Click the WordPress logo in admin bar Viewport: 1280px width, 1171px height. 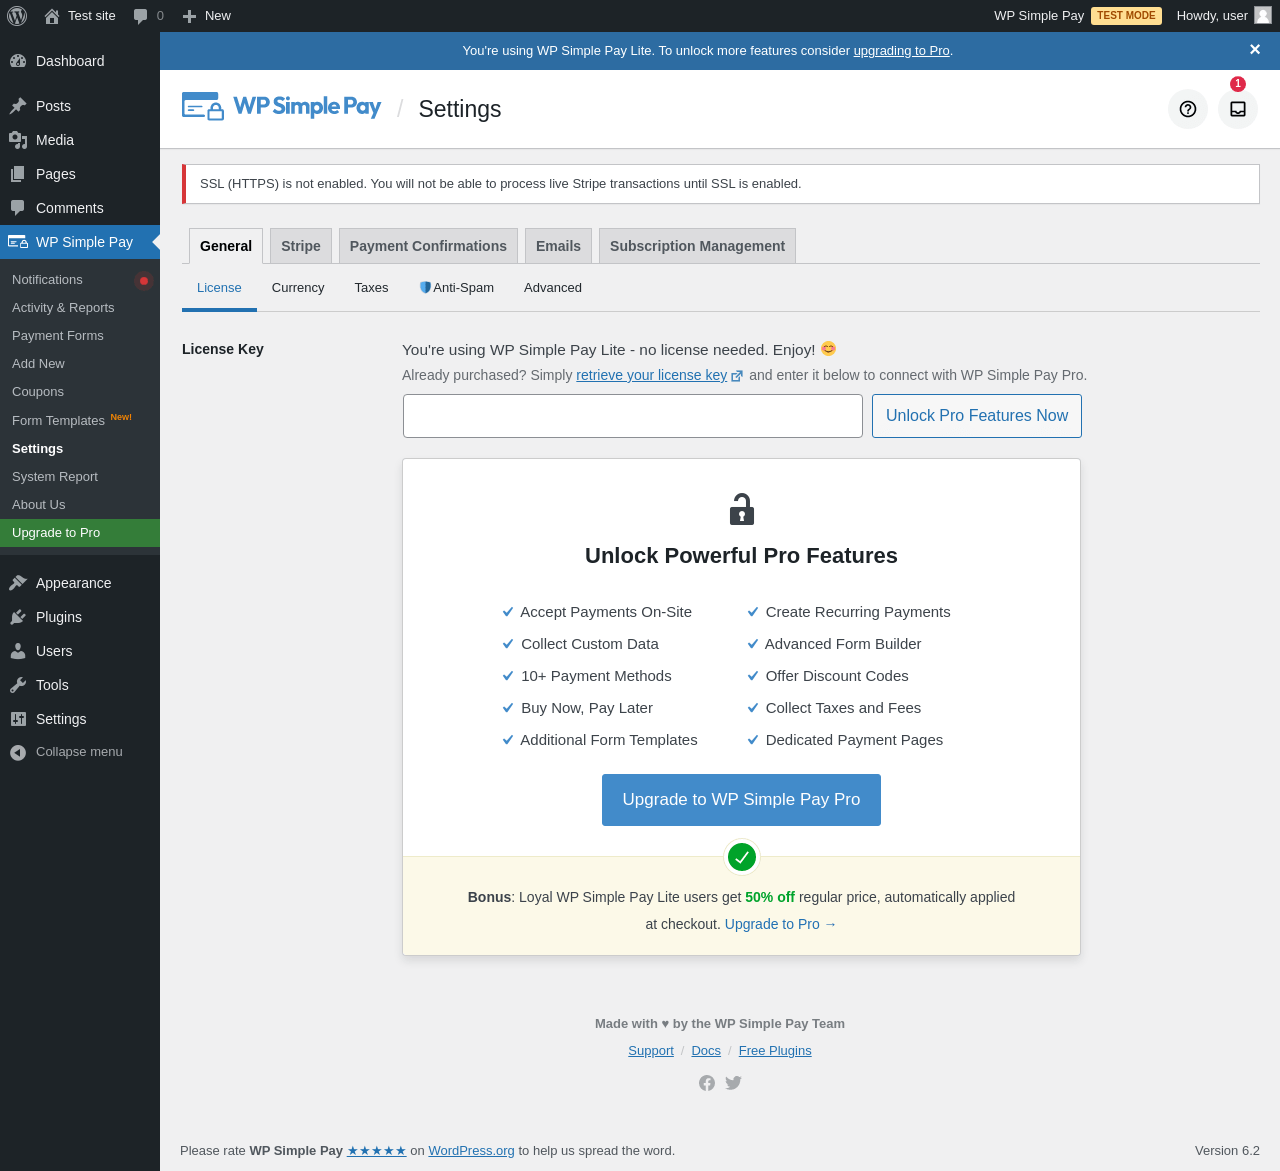pos(17,16)
